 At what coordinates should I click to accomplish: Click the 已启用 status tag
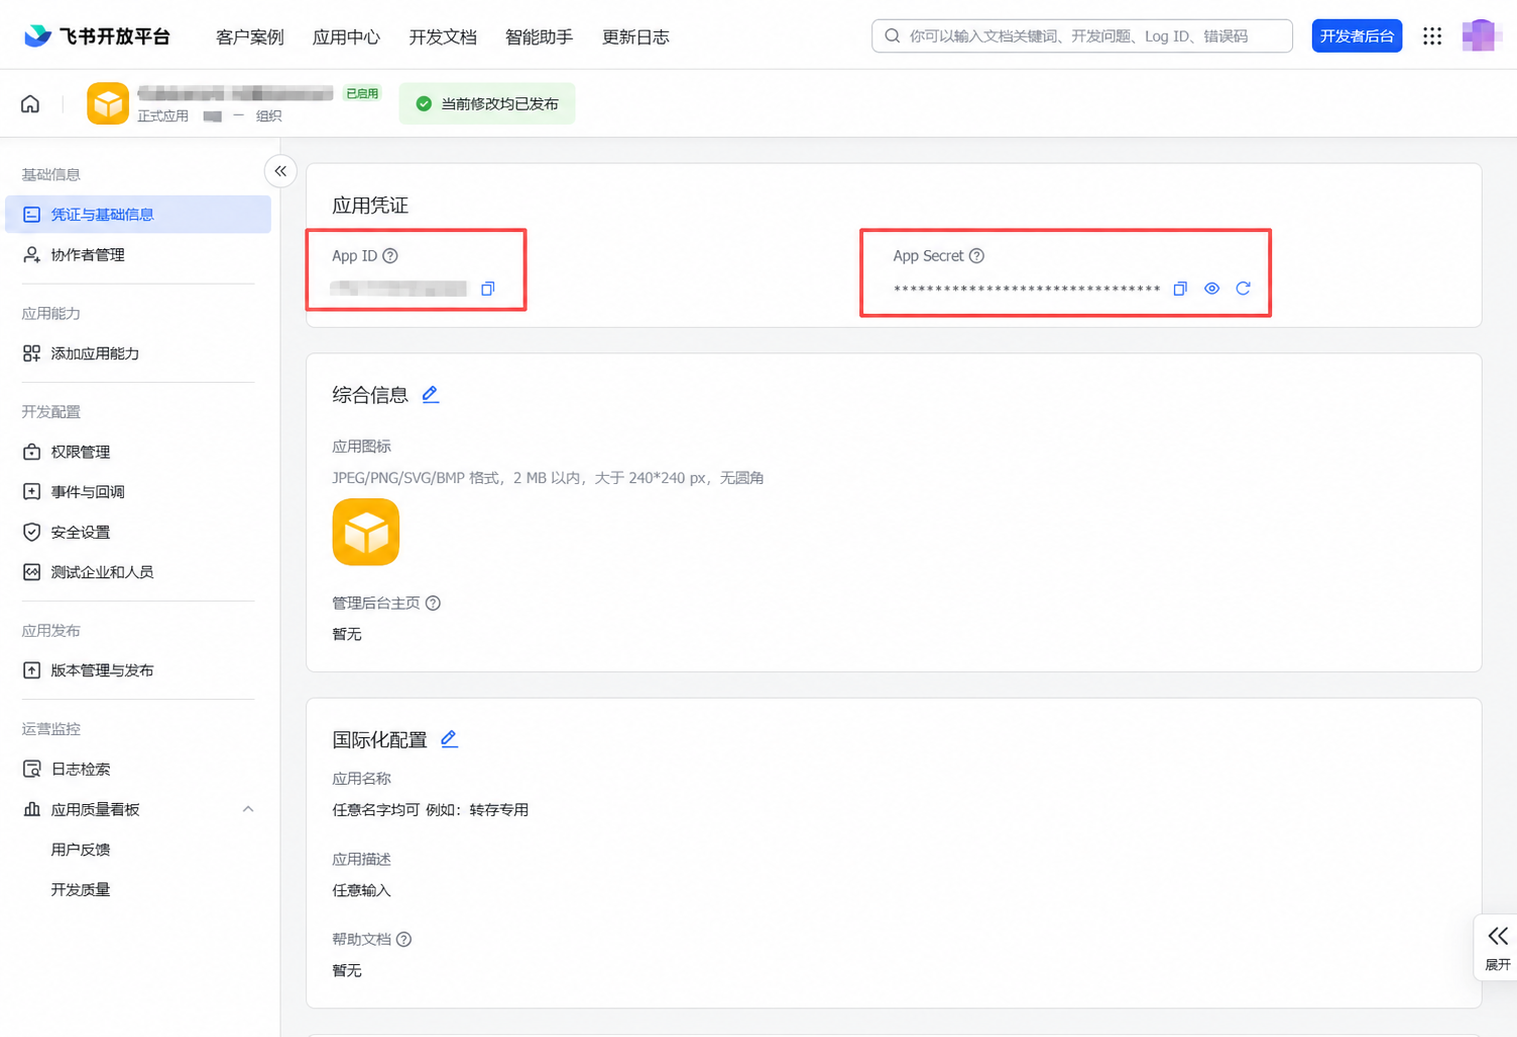click(362, 93)
